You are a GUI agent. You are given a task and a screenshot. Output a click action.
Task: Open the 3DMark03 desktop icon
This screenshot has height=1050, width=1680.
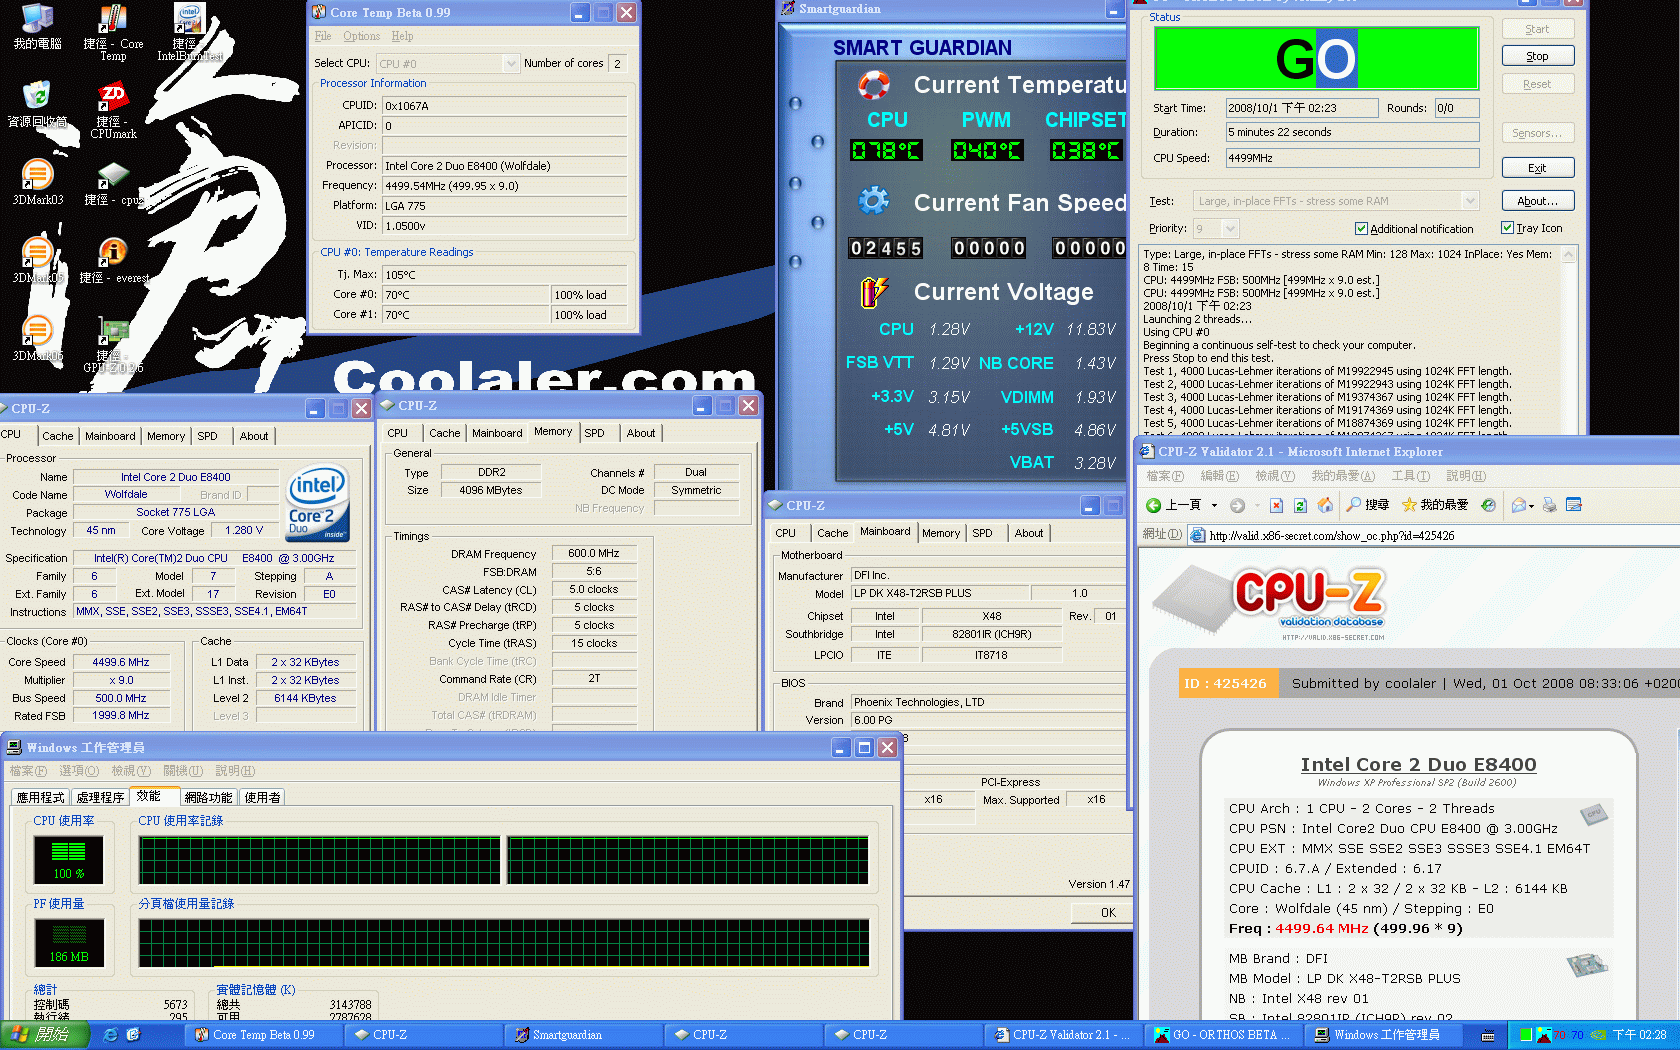(37, 182)
